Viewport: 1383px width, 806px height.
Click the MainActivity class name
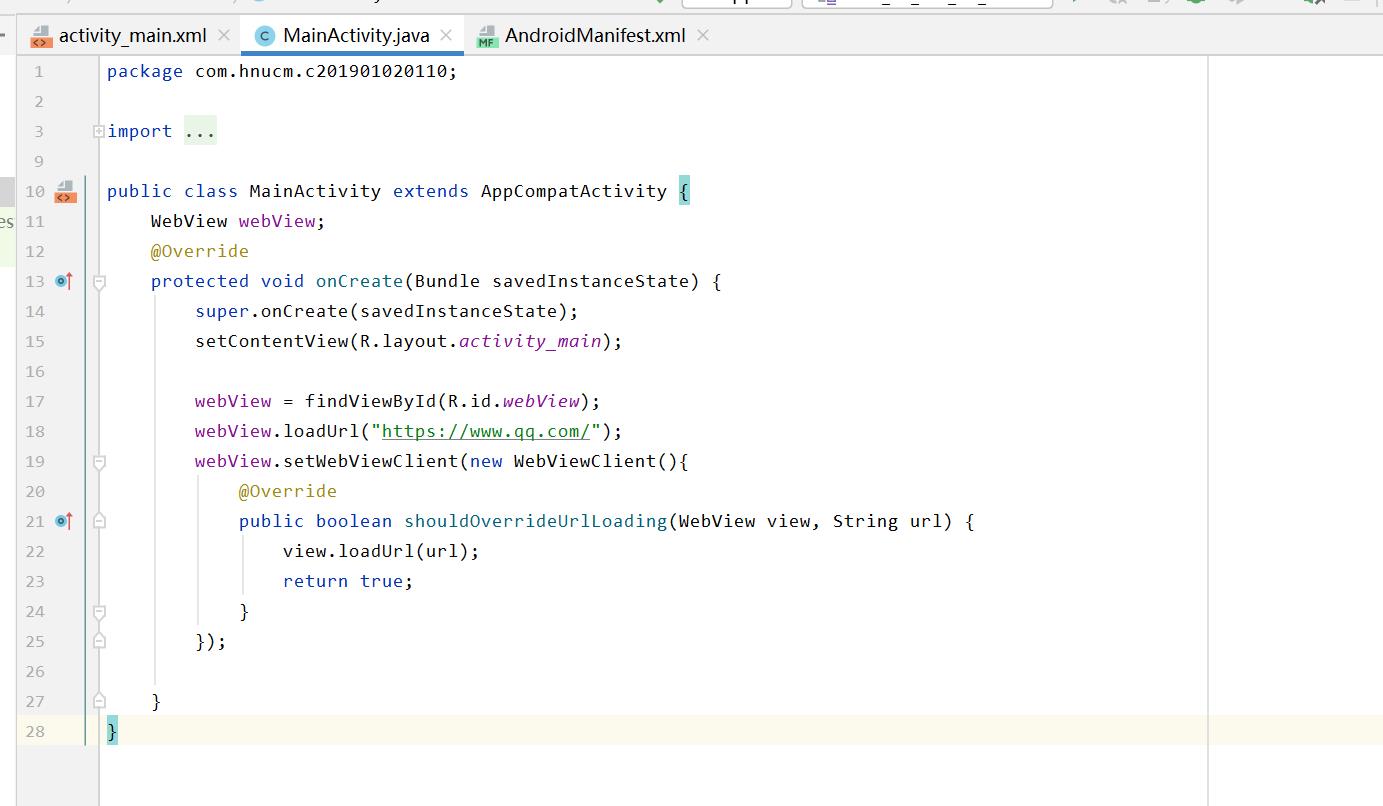[315, 191]
